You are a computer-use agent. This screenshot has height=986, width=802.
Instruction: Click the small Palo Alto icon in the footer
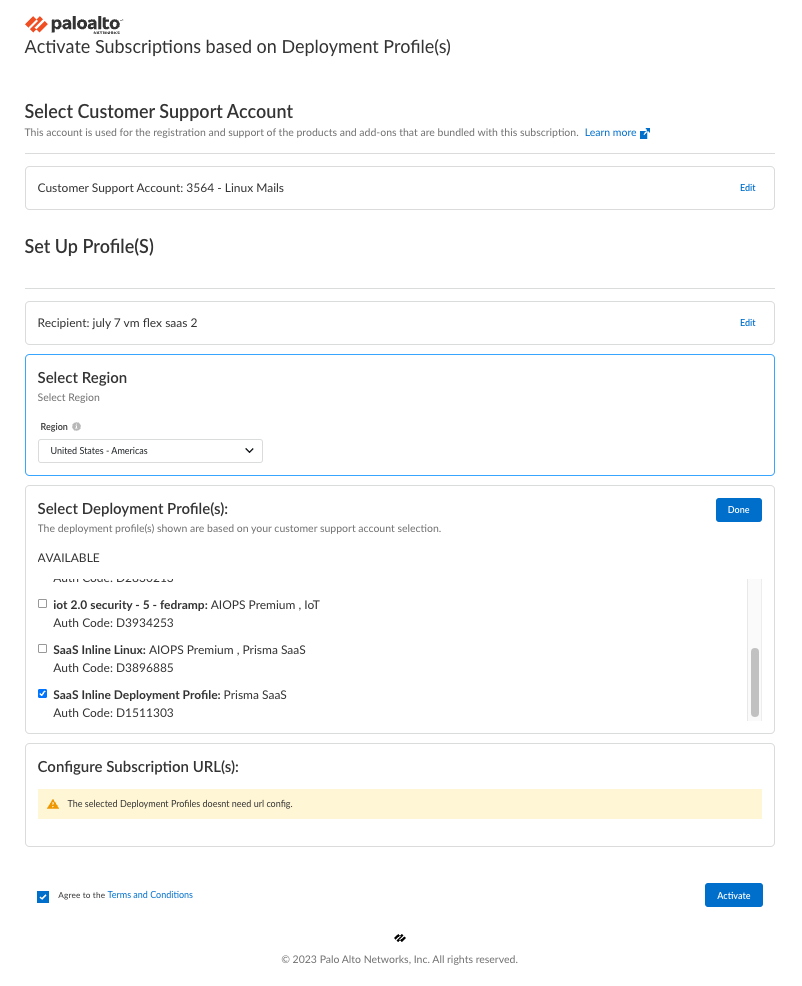[x=400, y=938]
